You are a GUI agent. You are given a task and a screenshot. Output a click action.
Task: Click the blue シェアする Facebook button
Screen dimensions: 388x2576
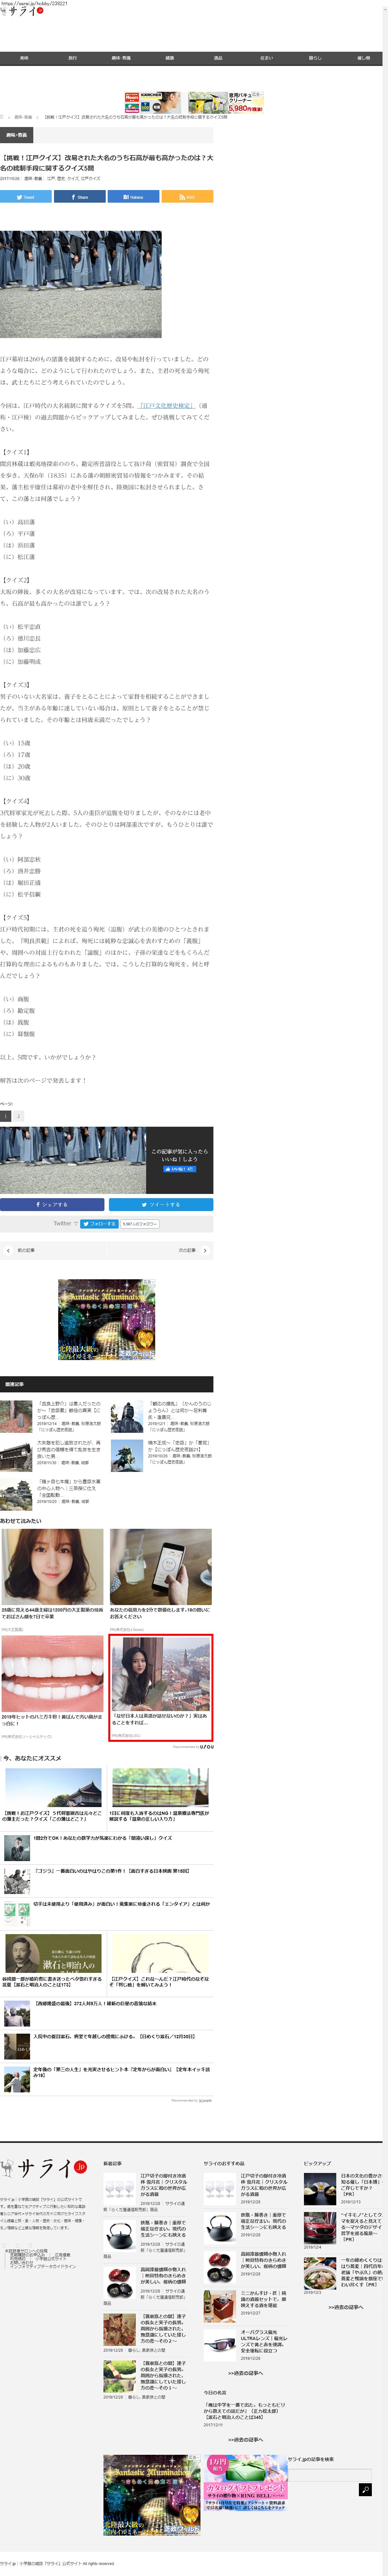[52, 1204]
